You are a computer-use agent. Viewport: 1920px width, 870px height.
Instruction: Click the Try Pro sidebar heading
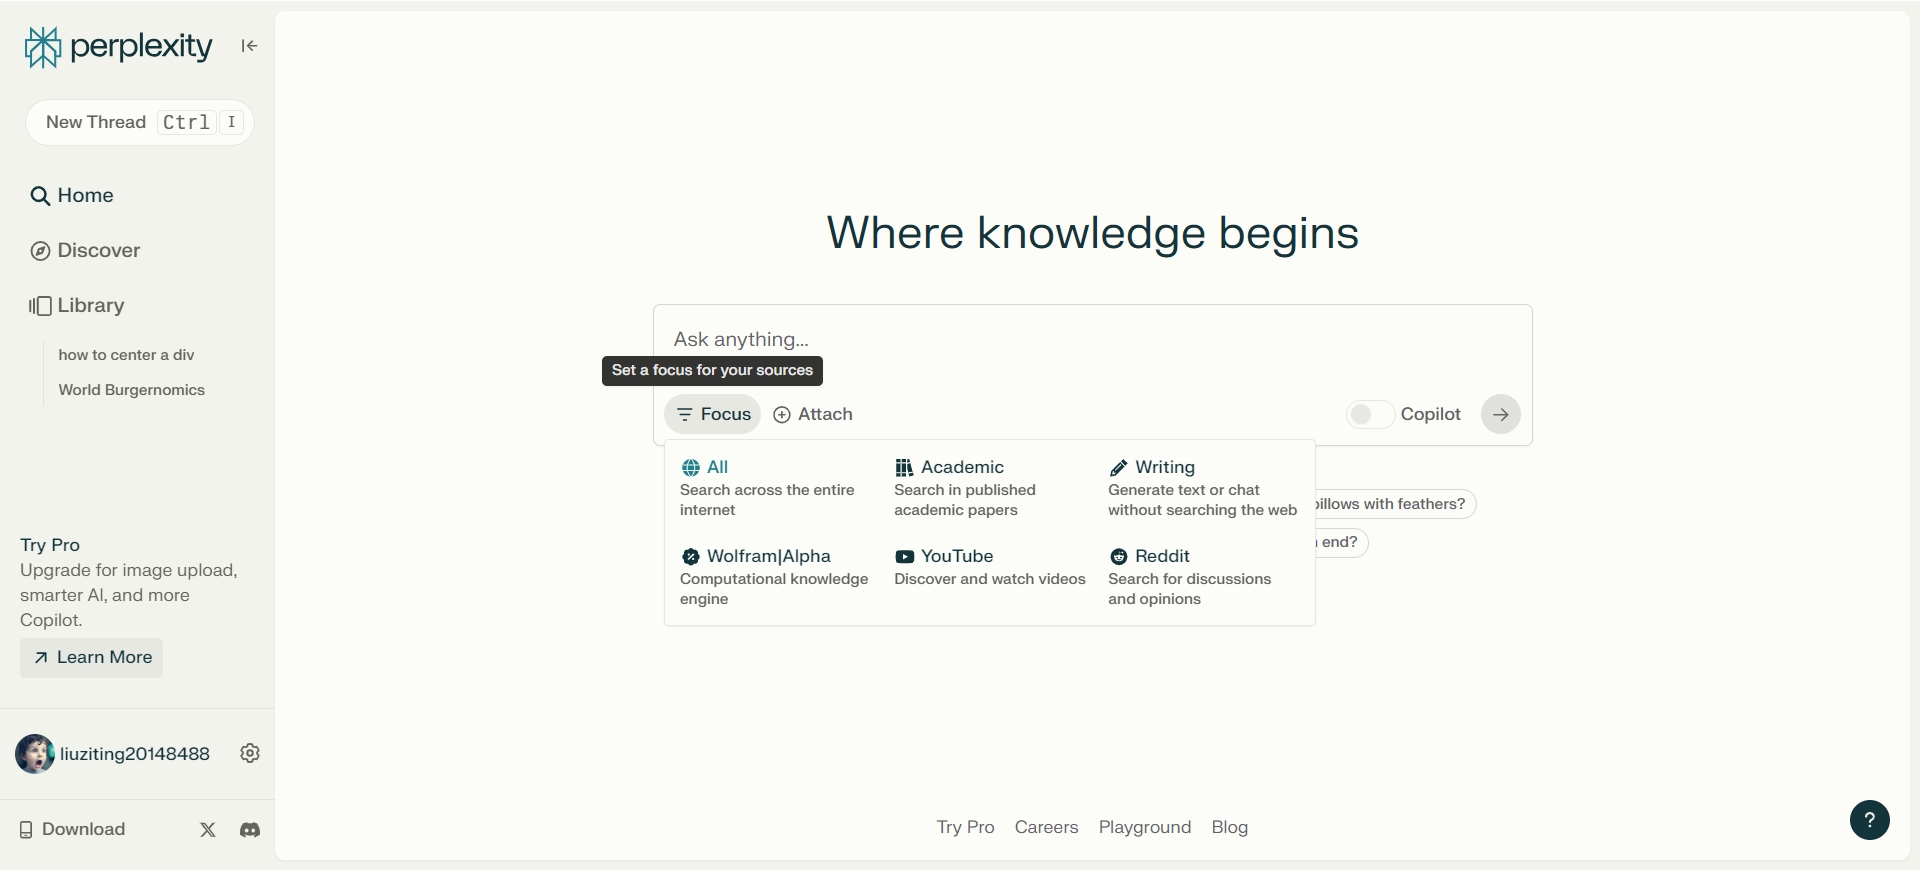50,545
